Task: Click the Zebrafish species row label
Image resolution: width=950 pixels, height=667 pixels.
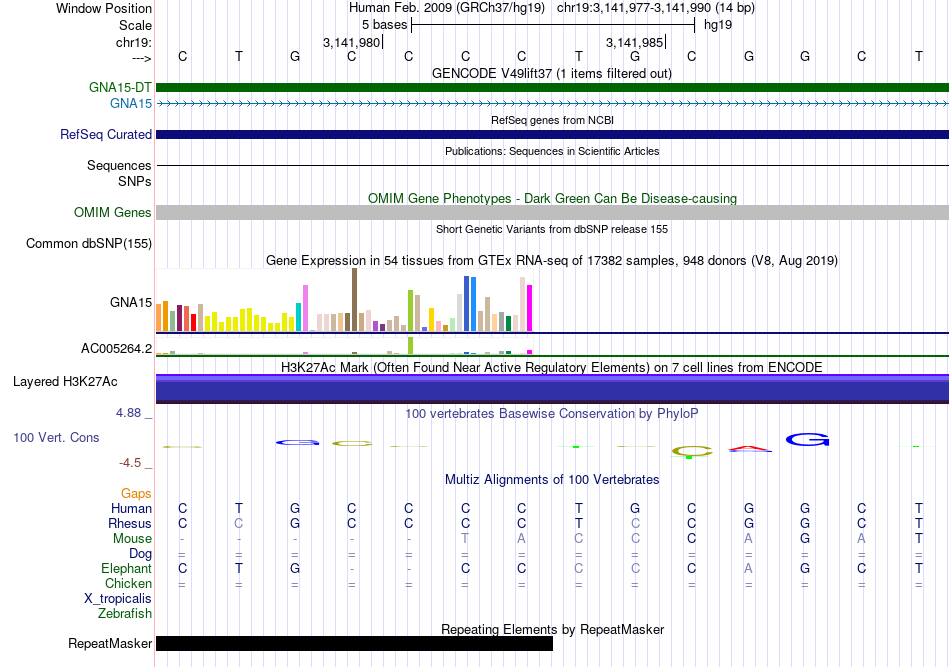Action: click(x=125, y=614)
